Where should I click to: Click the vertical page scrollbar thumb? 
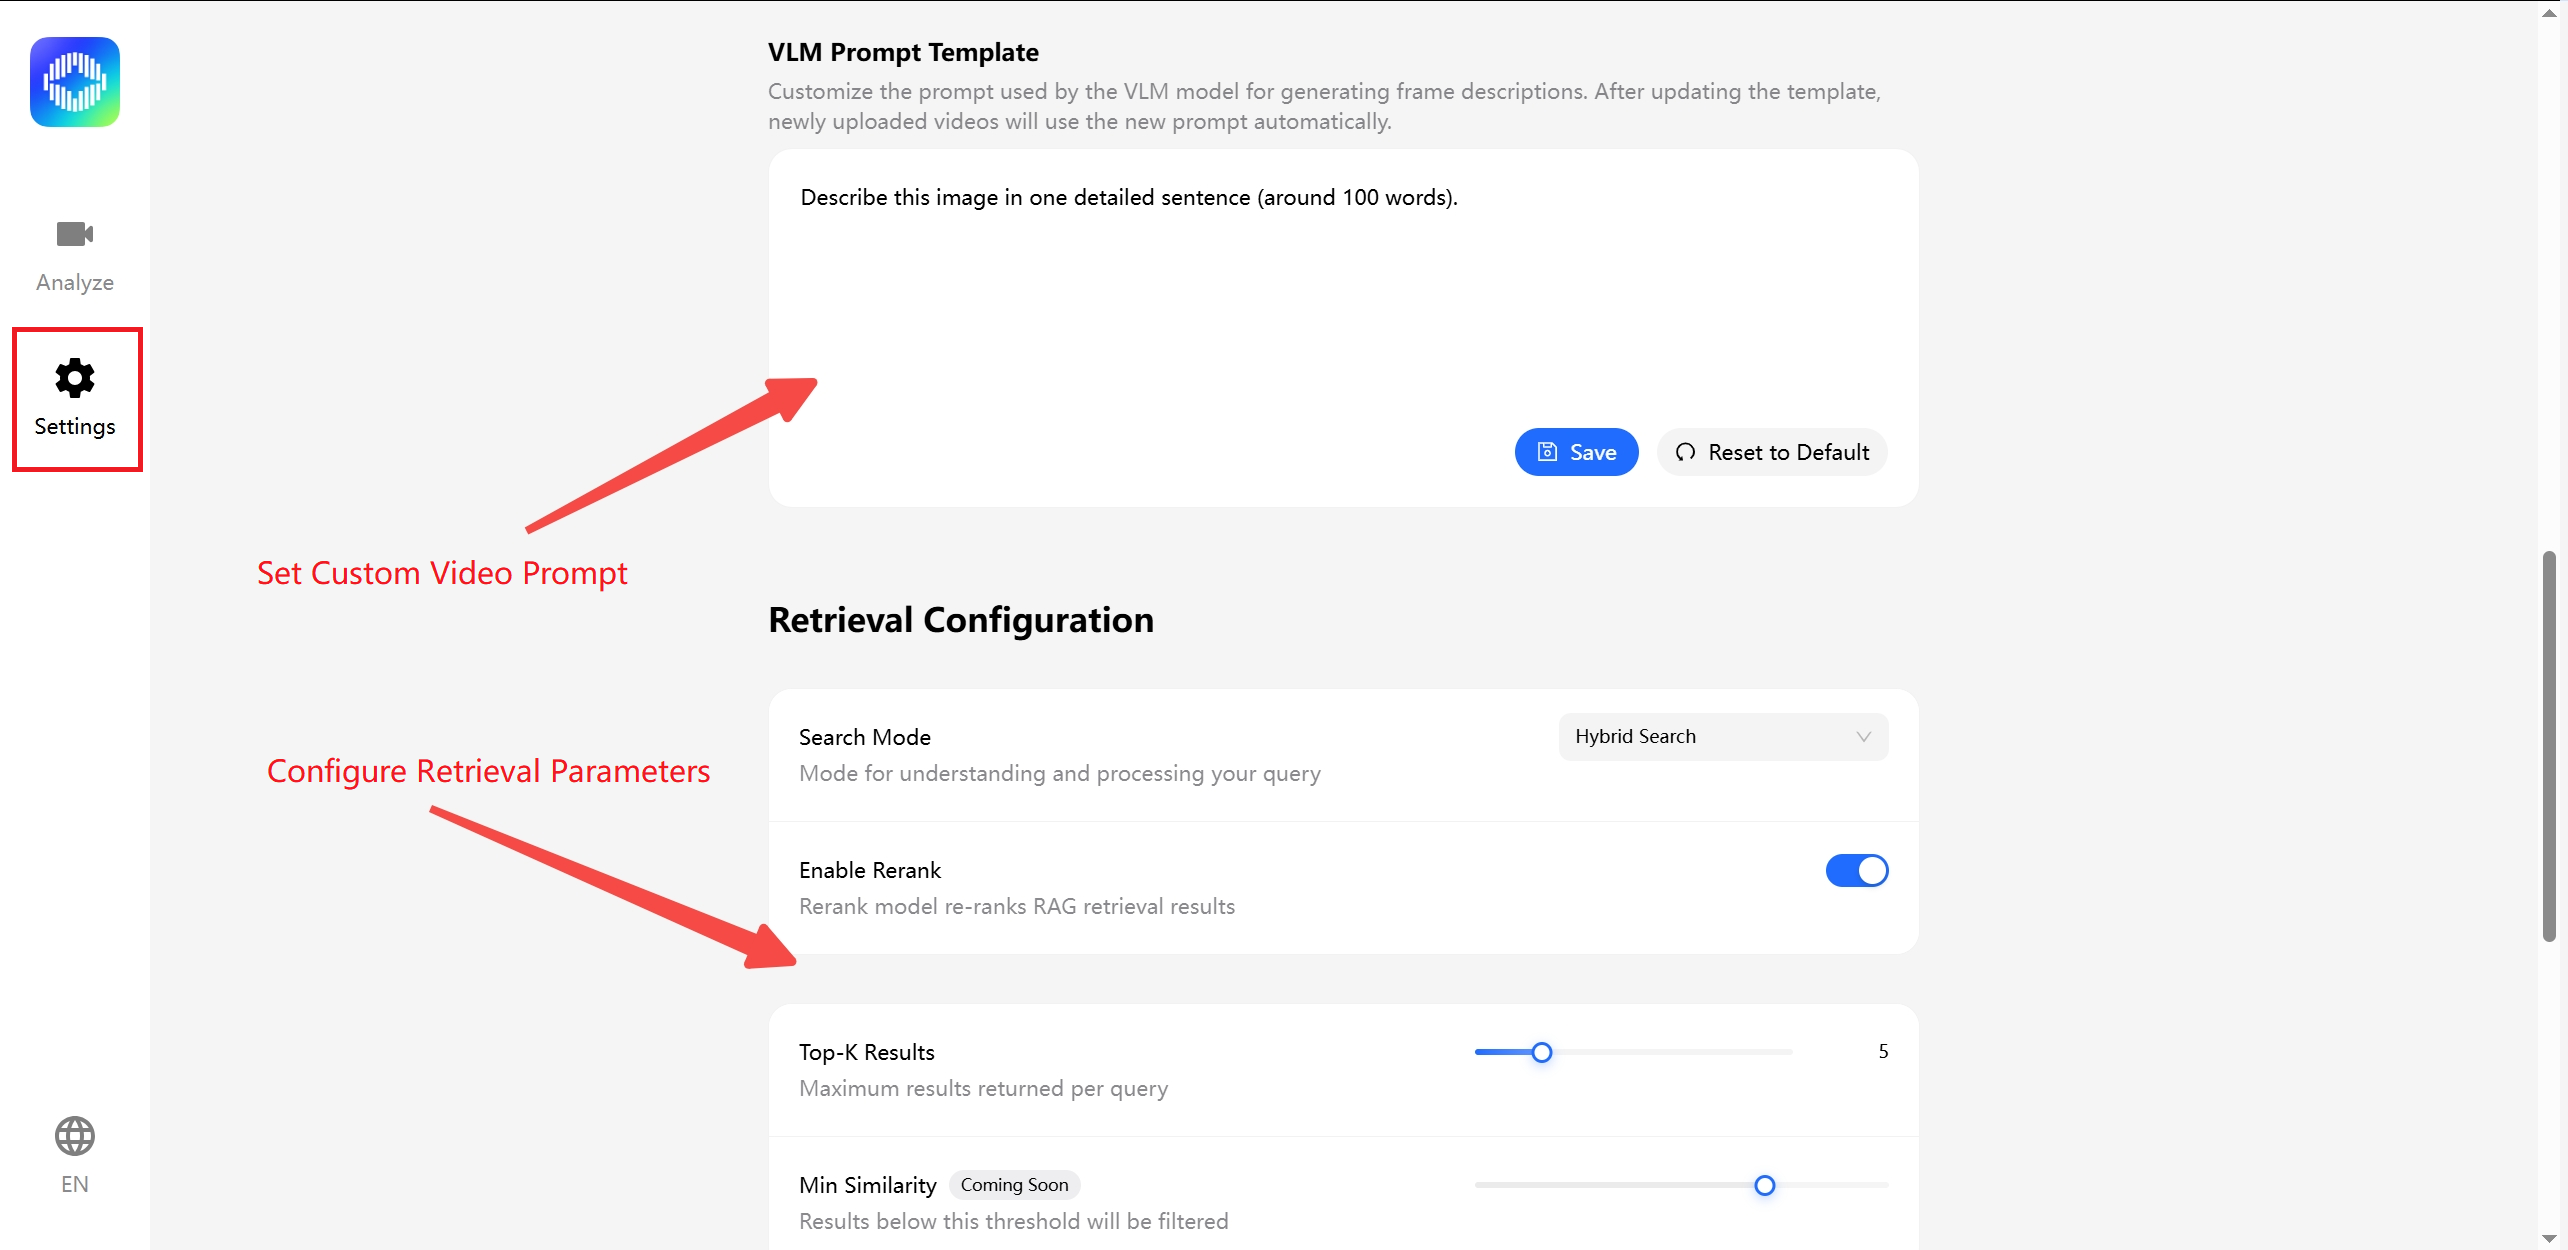(x=2549, y=745)
